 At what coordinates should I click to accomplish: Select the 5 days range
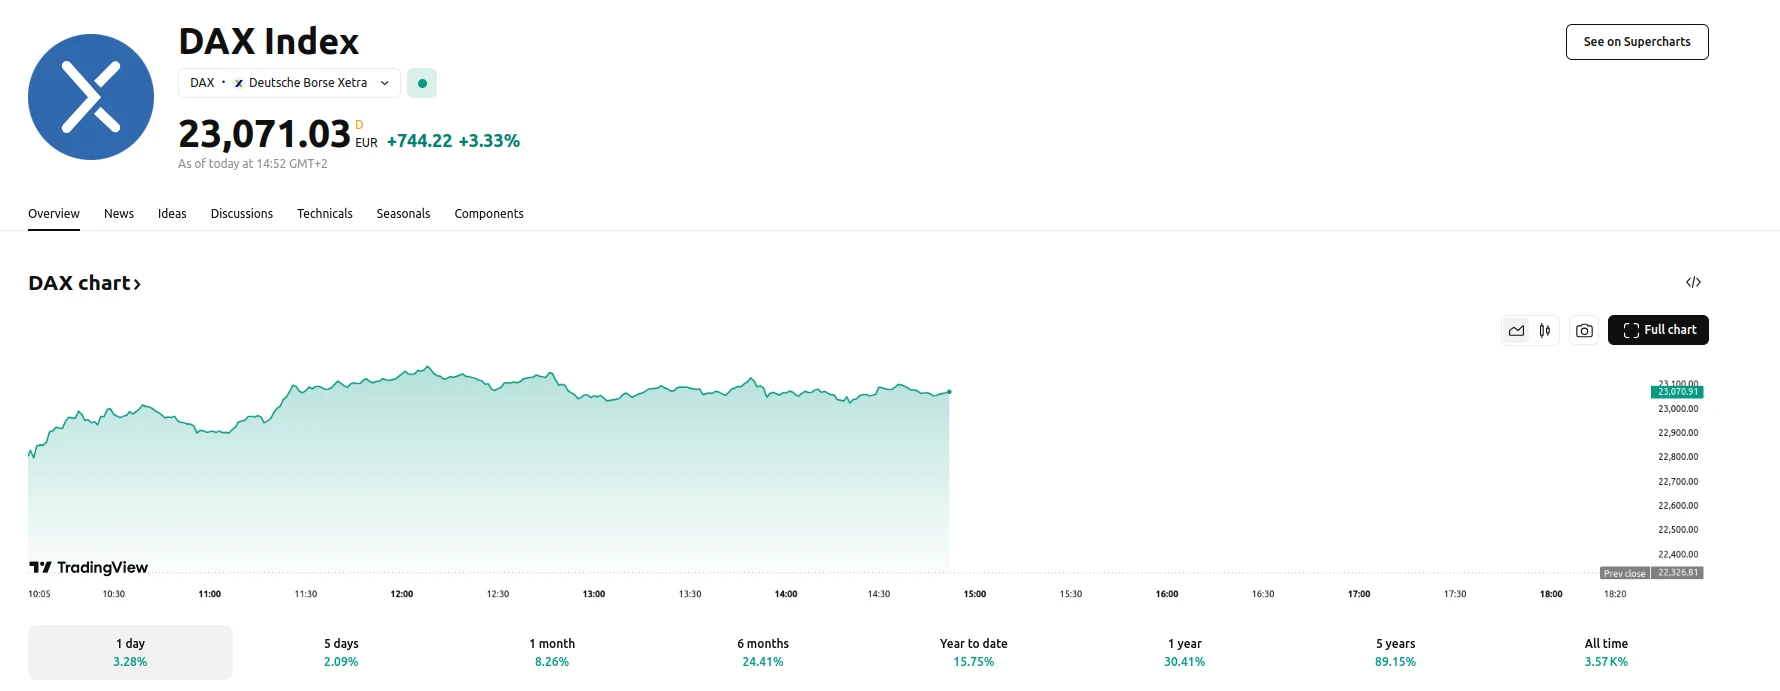pos(341,652)
